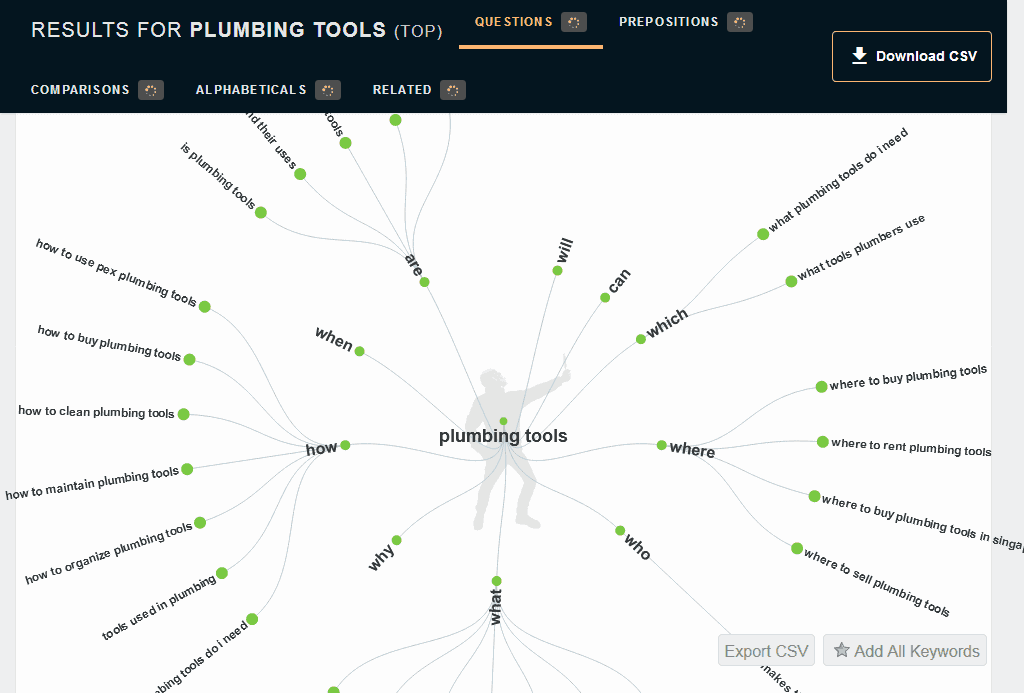
Task: Click the loading spinner badge beside Questions tab
Action: point(573,22)
